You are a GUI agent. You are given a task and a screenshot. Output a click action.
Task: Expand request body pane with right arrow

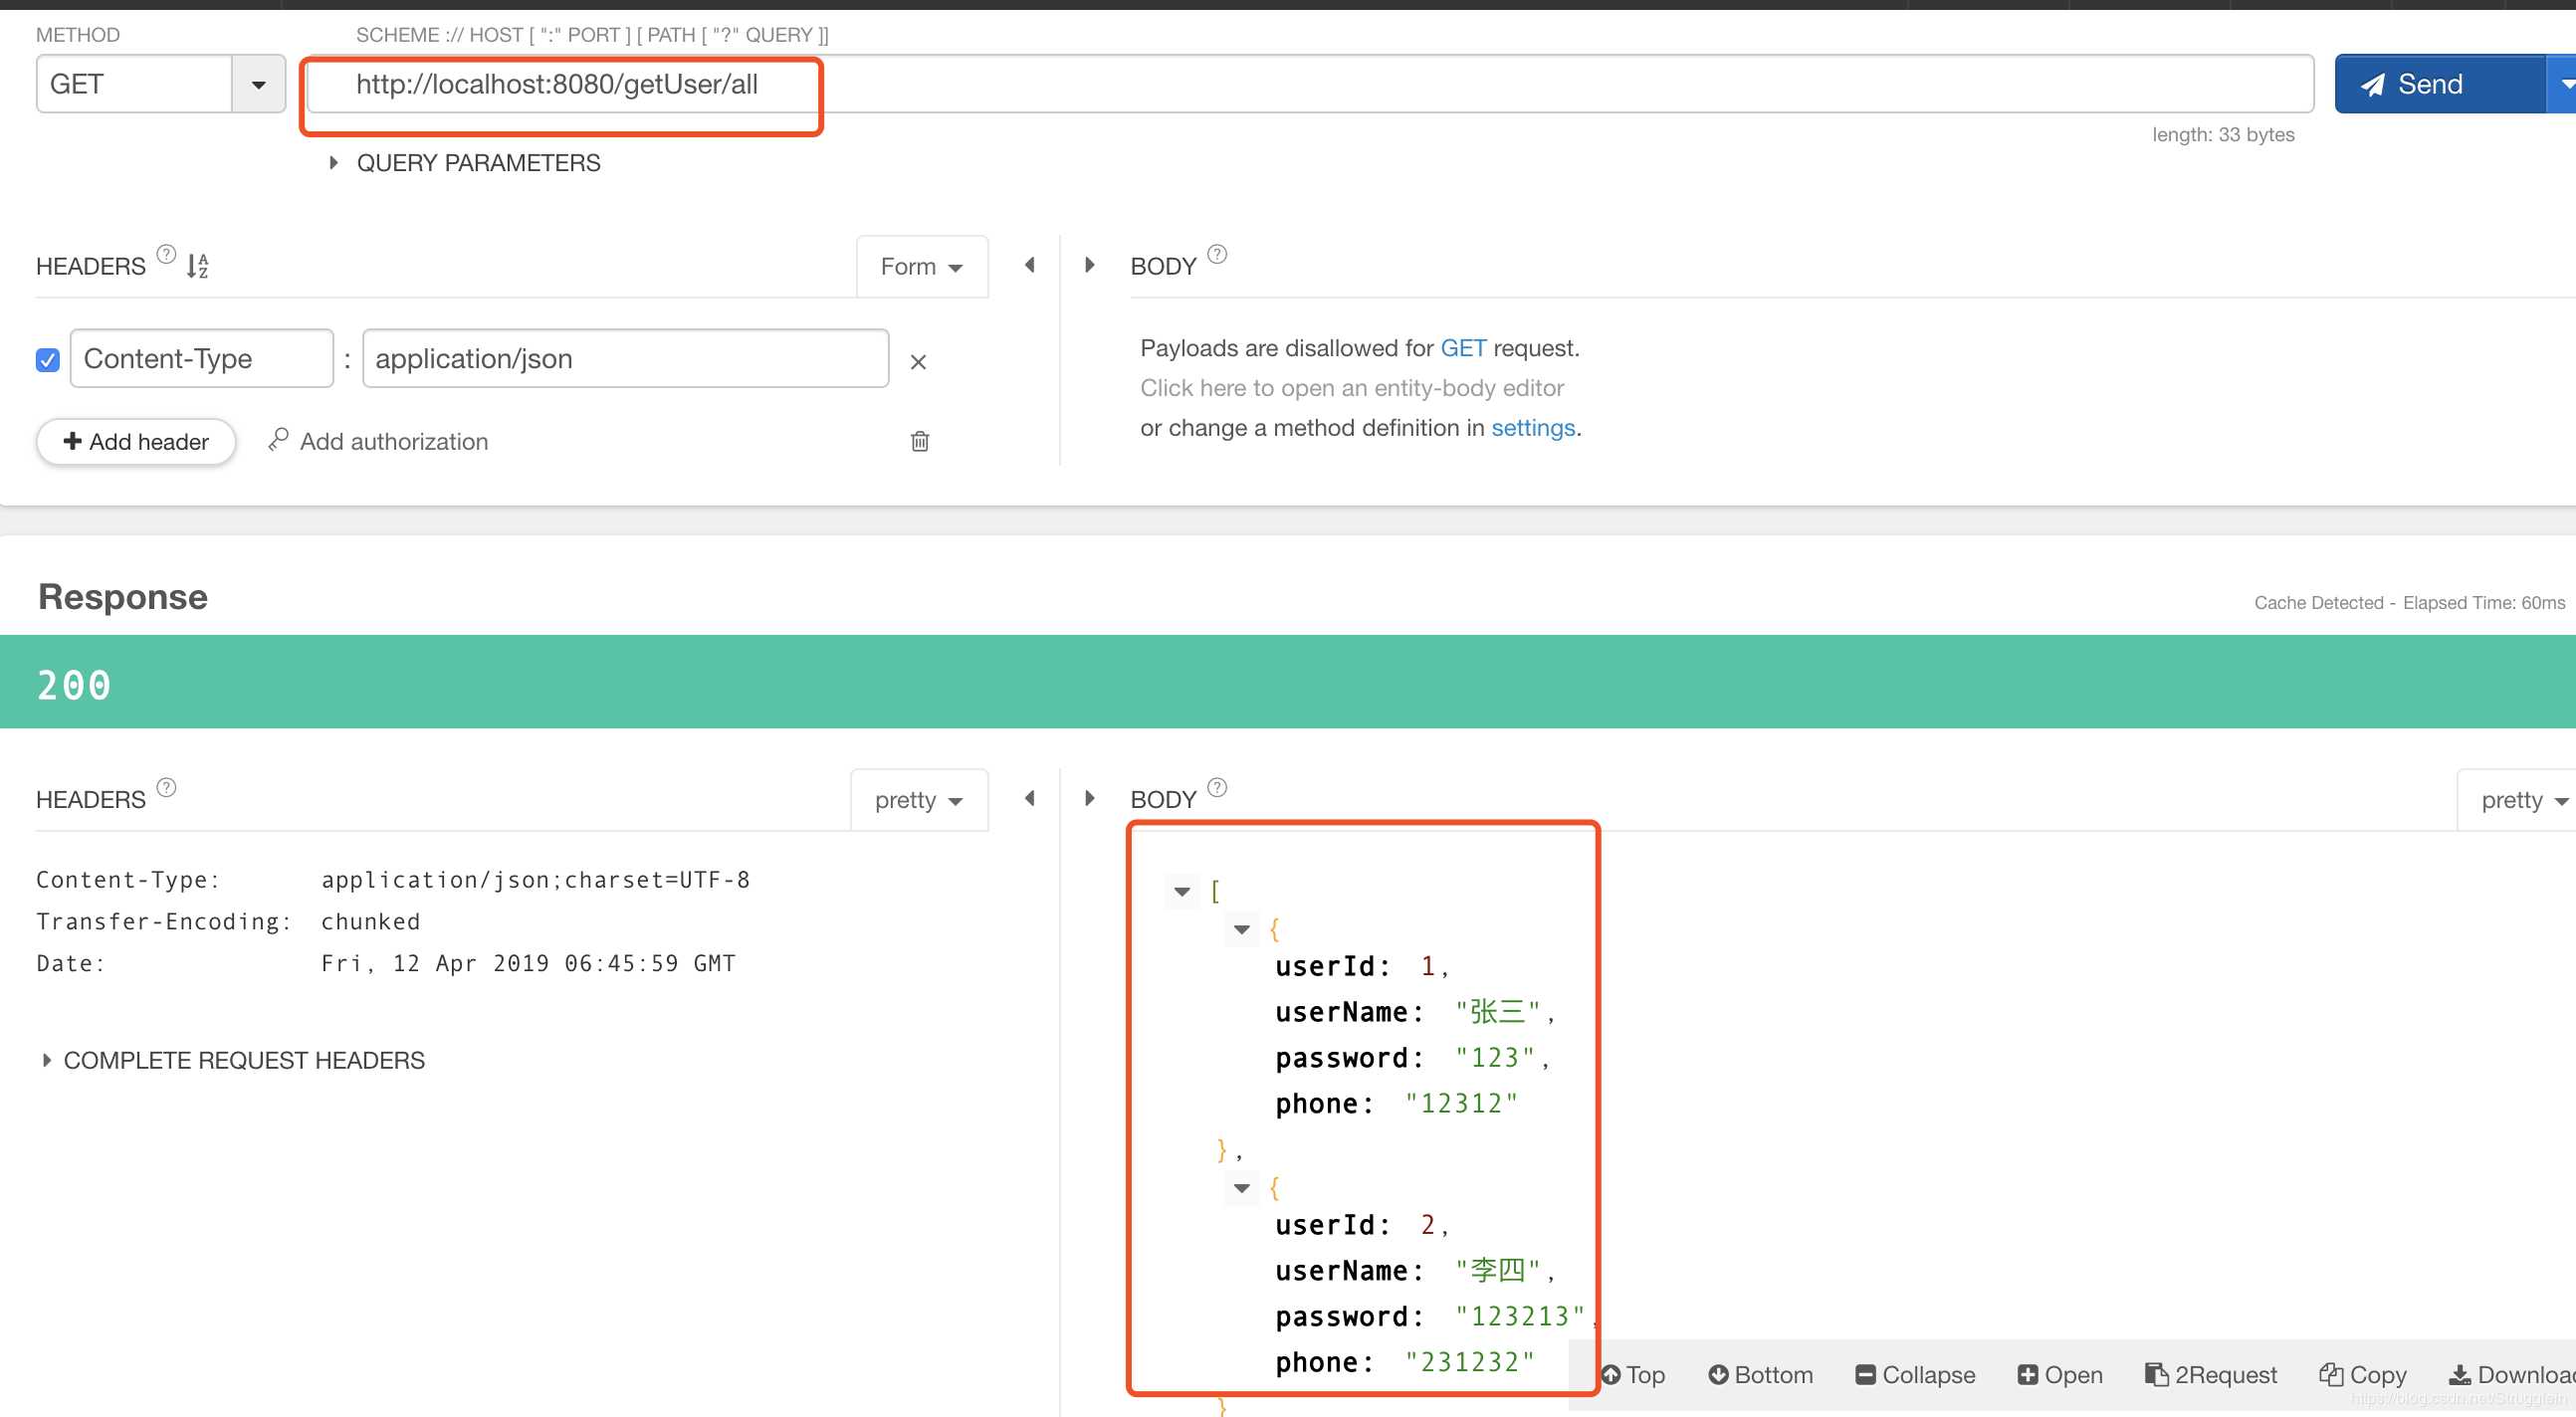click(1090, 265)
